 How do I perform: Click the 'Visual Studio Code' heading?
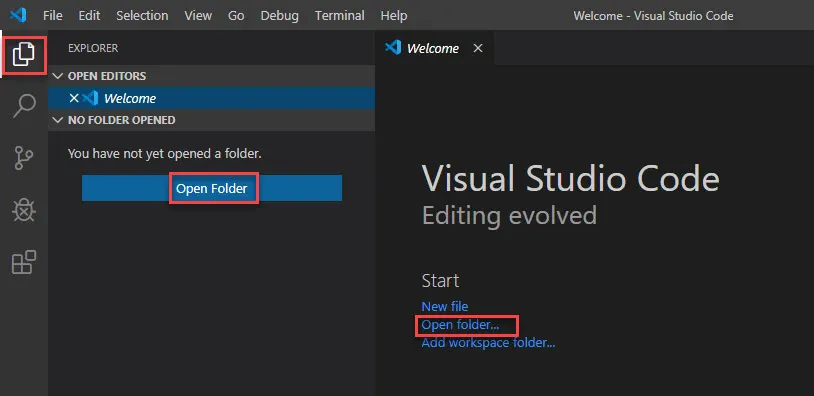click(571, 178)
